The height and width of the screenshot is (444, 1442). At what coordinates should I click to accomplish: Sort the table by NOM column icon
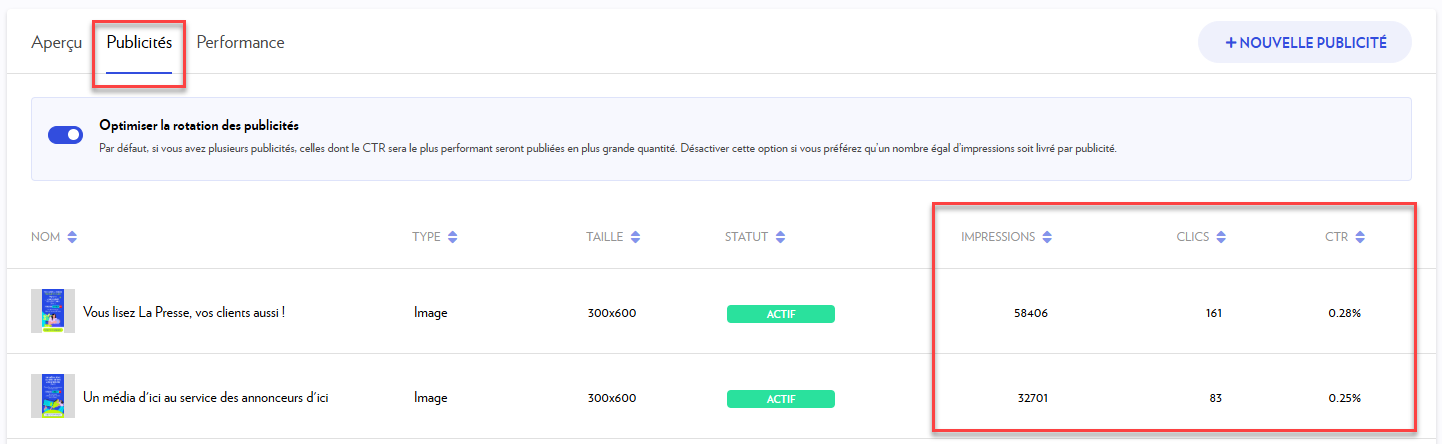tap(72, 237)
